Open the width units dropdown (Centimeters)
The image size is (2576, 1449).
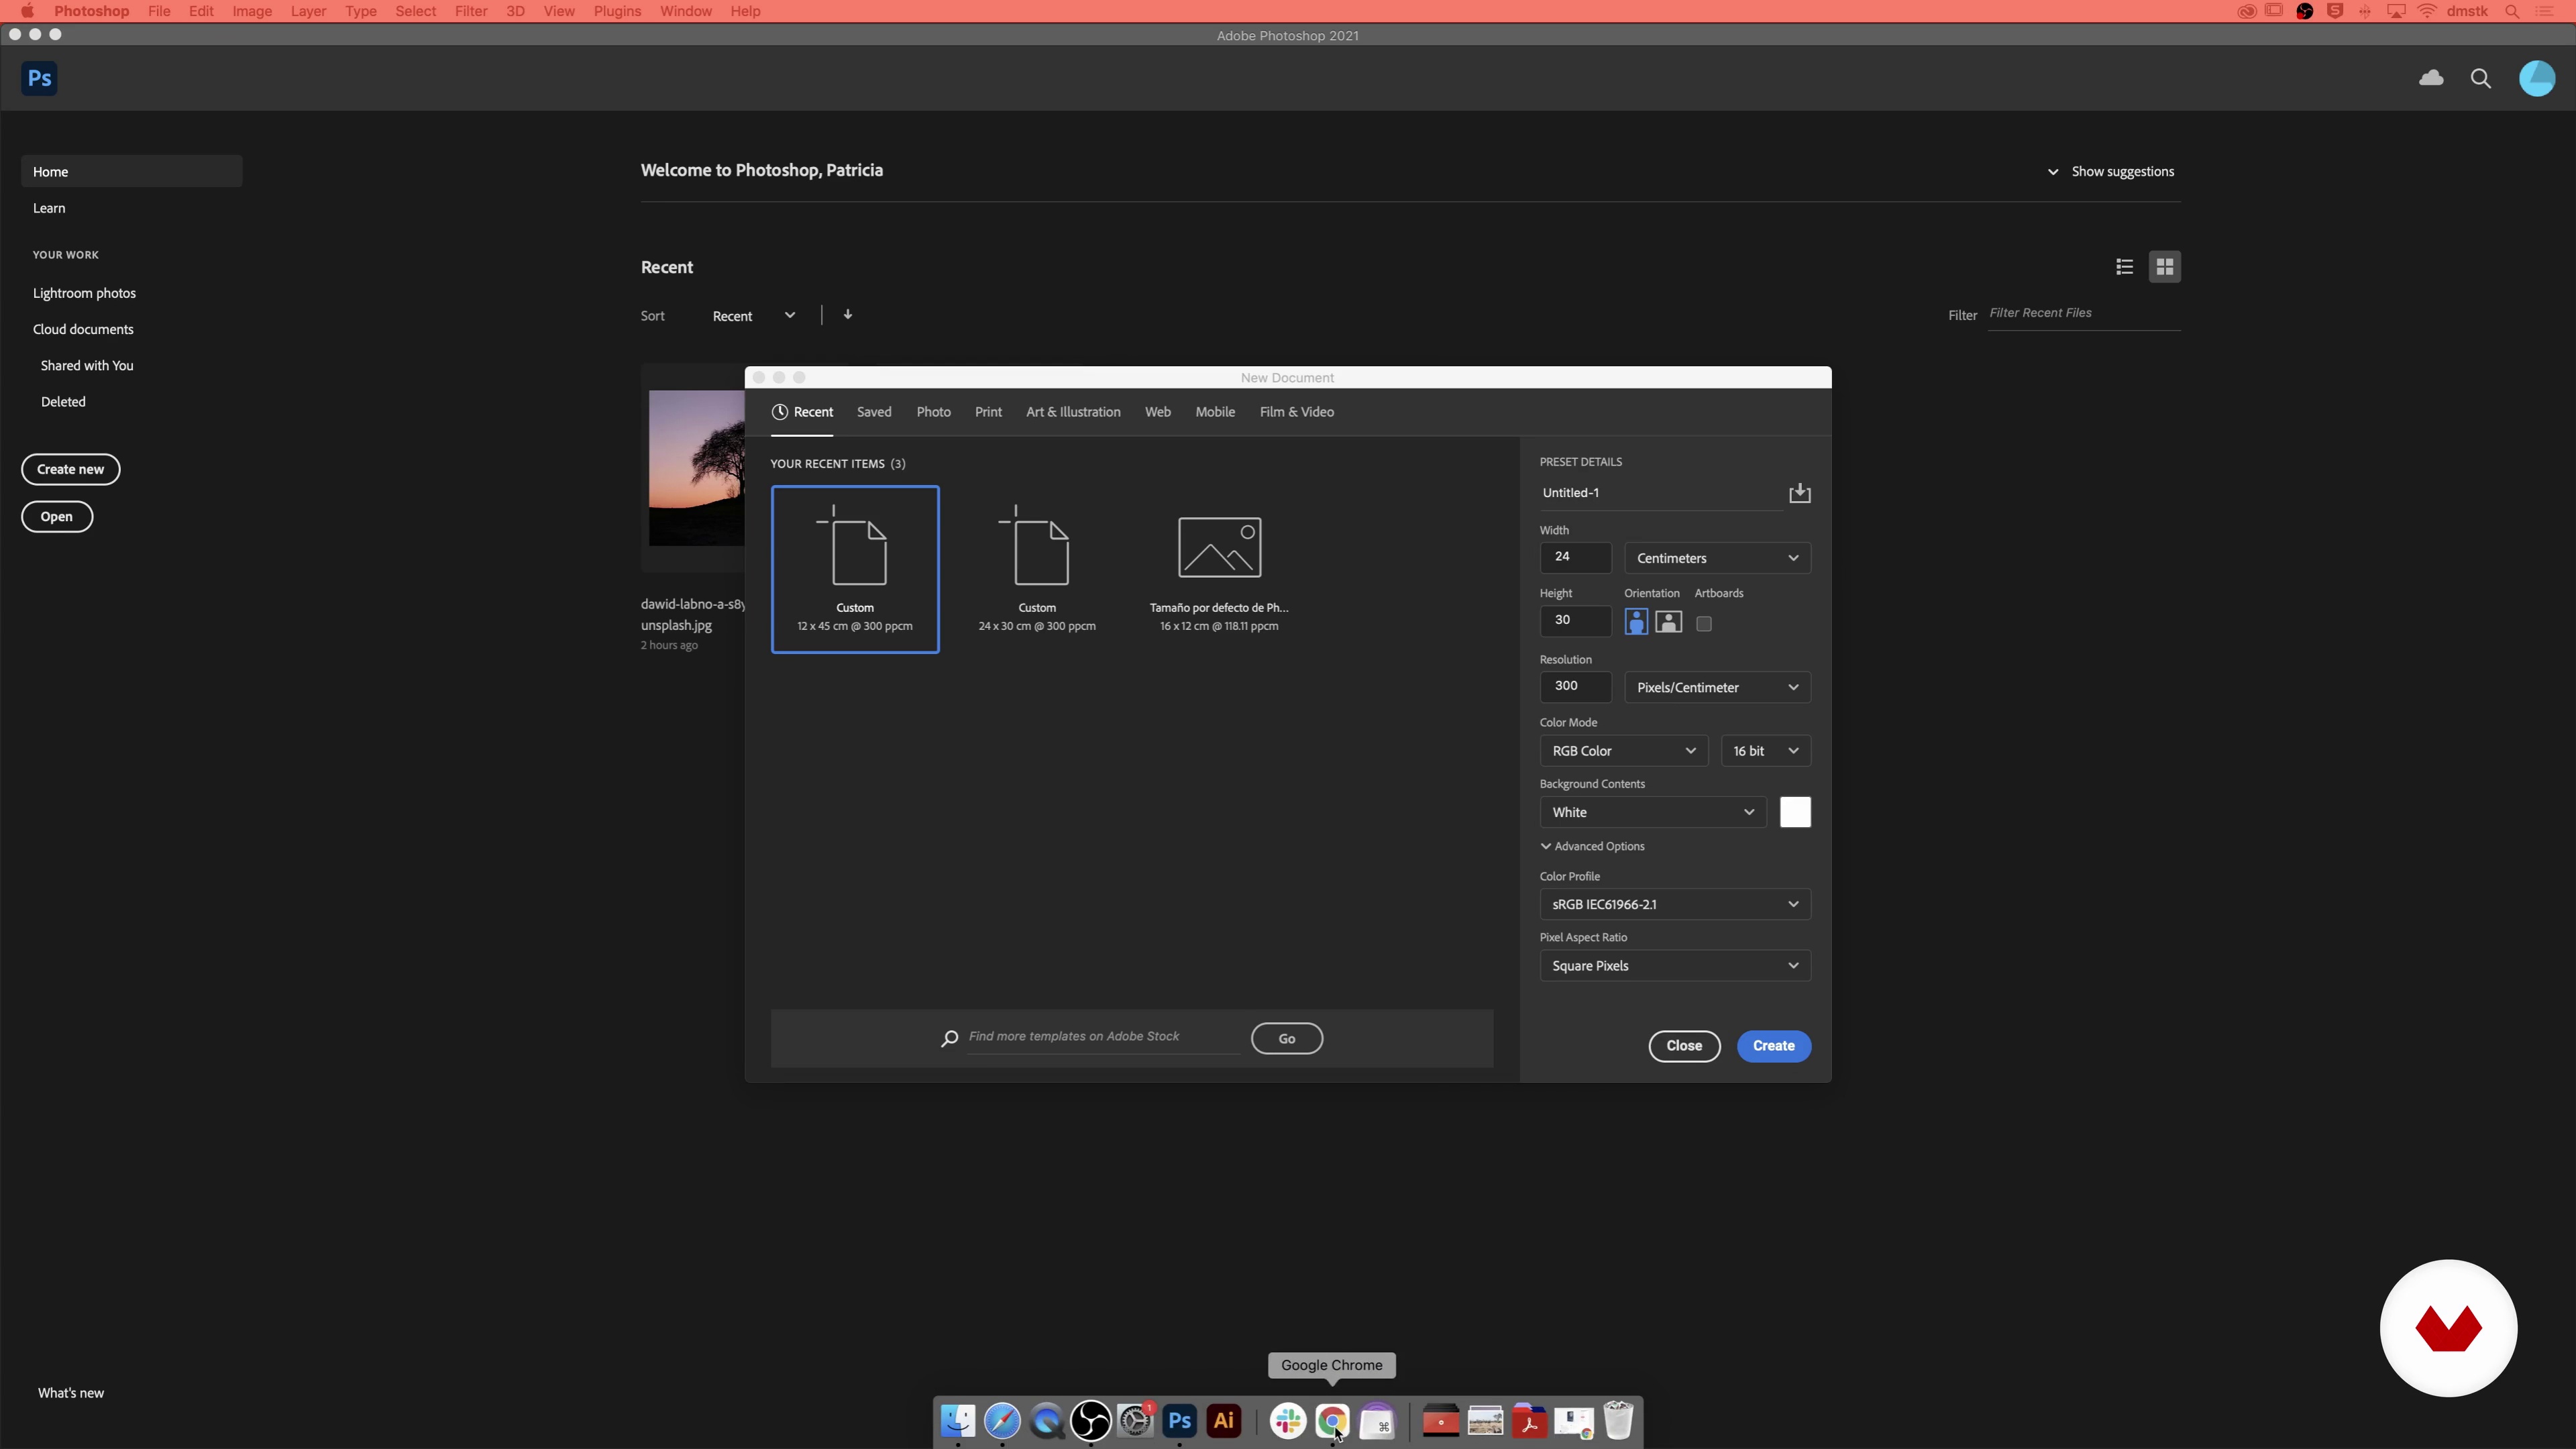[1717, 558]
